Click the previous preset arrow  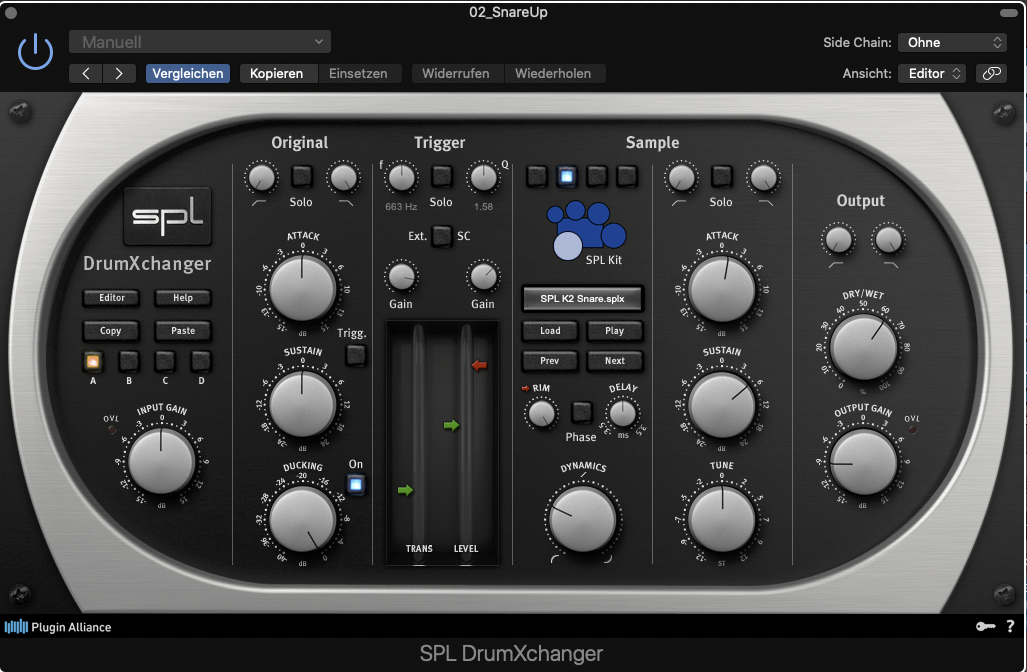(86, 73)
